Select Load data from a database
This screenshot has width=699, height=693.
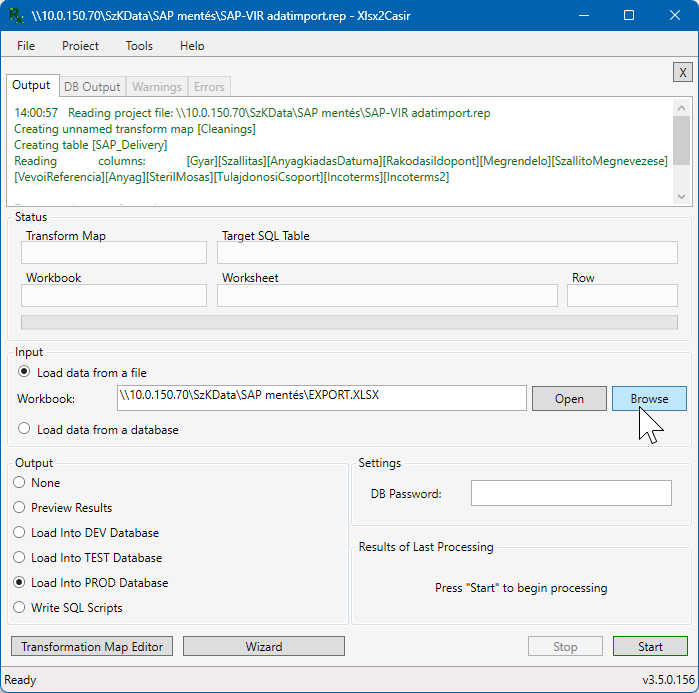click(98, 430)
